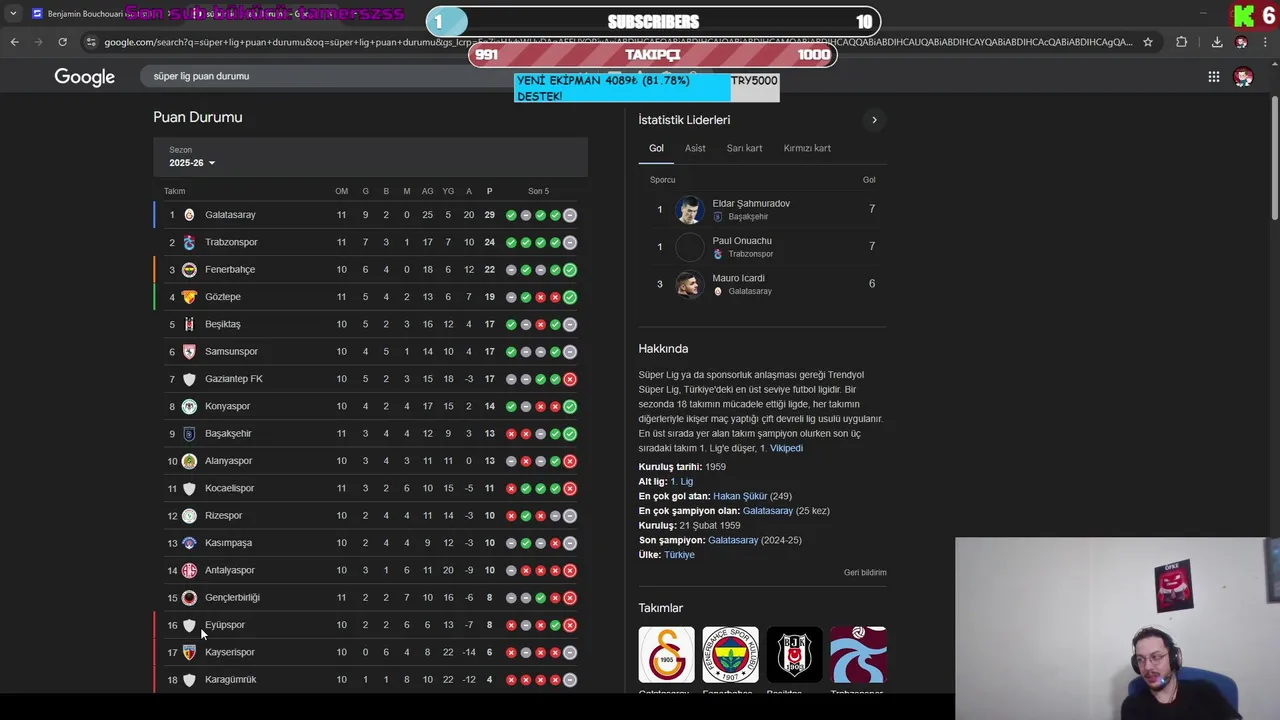Open the Türkiye country link
The image size is (1280, 720).
(x=679, y=555)
